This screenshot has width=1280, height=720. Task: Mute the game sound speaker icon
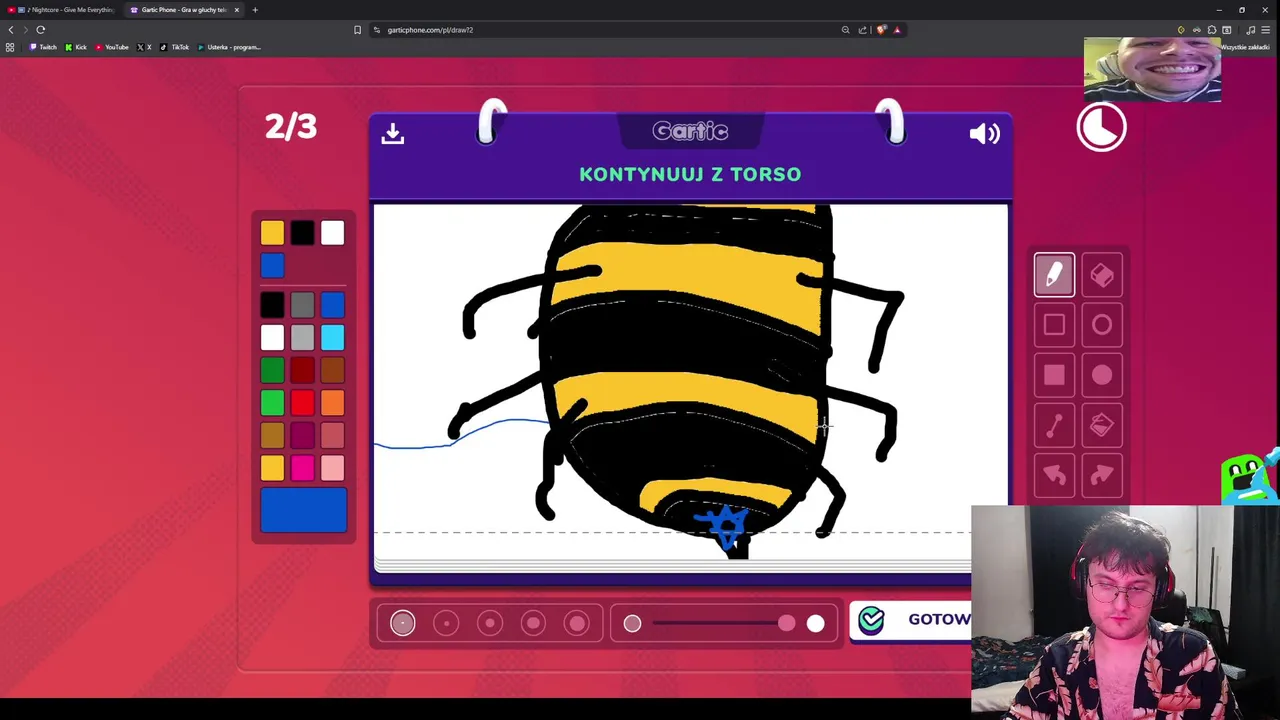tap(984, 133)
